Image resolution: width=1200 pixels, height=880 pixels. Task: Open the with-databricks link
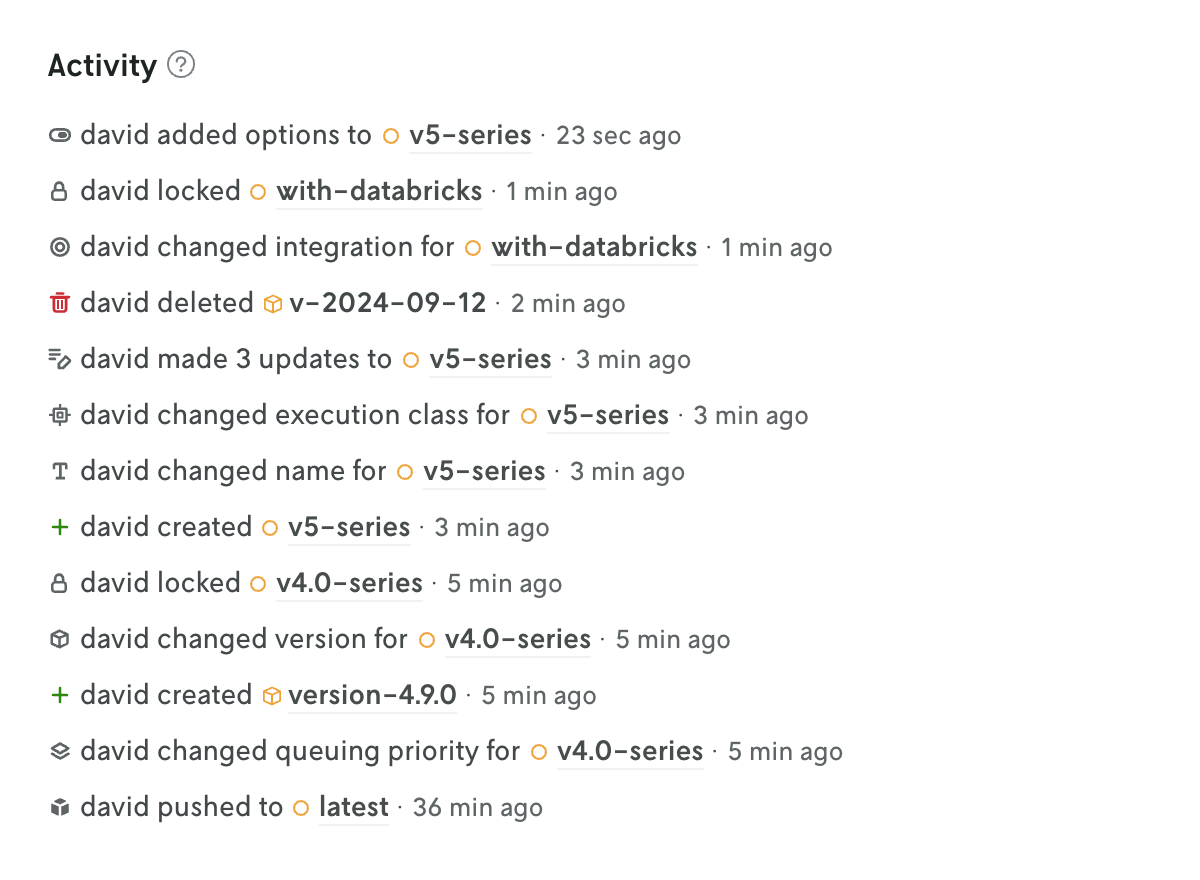379,191
